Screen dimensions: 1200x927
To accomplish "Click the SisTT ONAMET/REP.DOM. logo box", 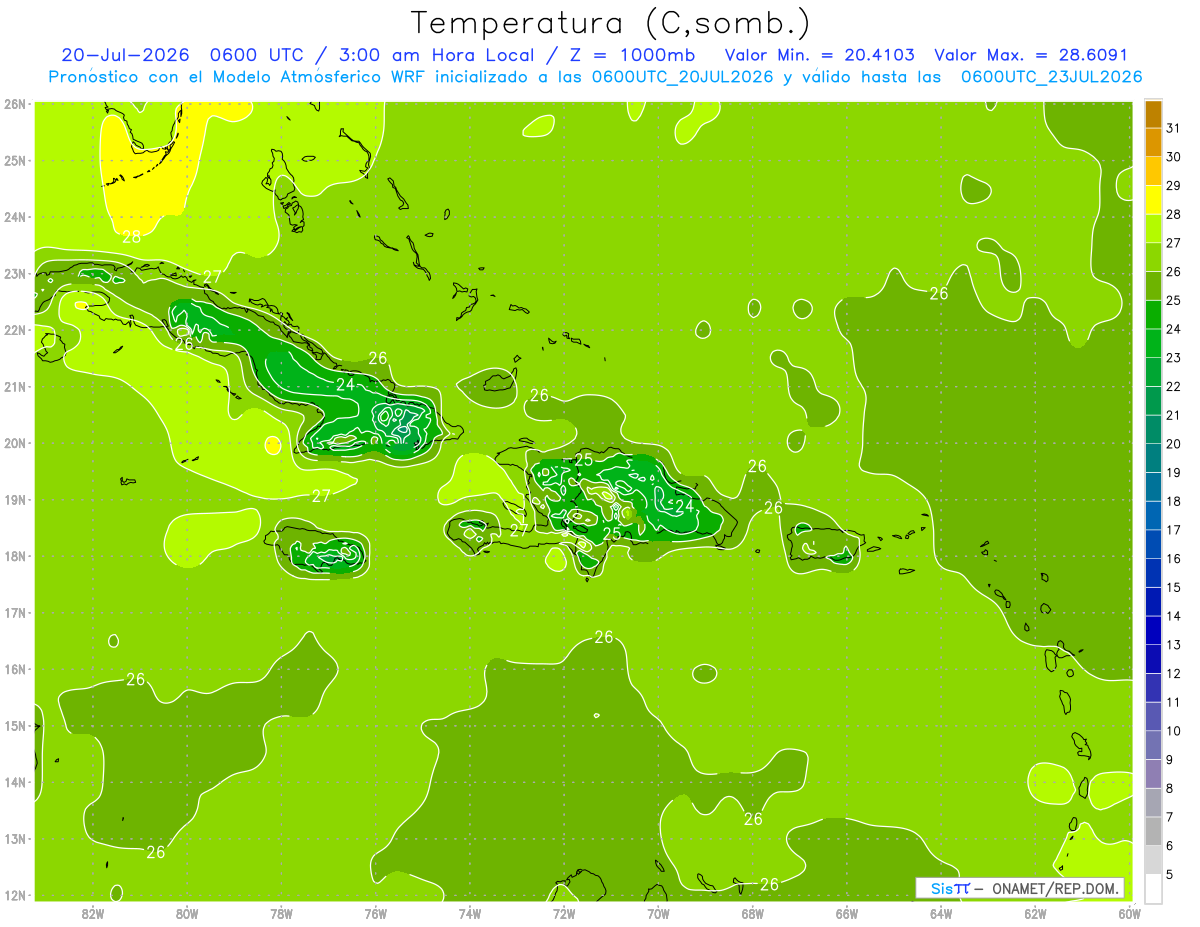I will (x=1020, y=888).
